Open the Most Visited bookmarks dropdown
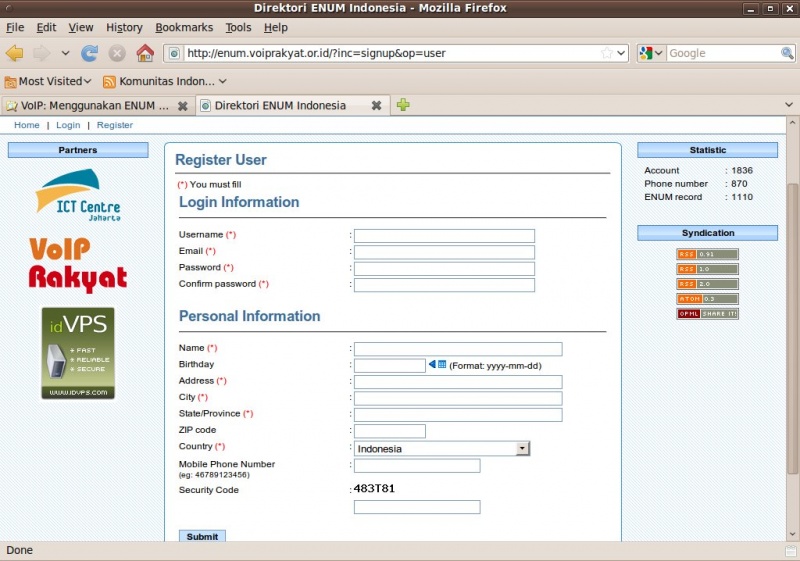The image size is (800, 561). pyautogui.click(x=48, y=81)
